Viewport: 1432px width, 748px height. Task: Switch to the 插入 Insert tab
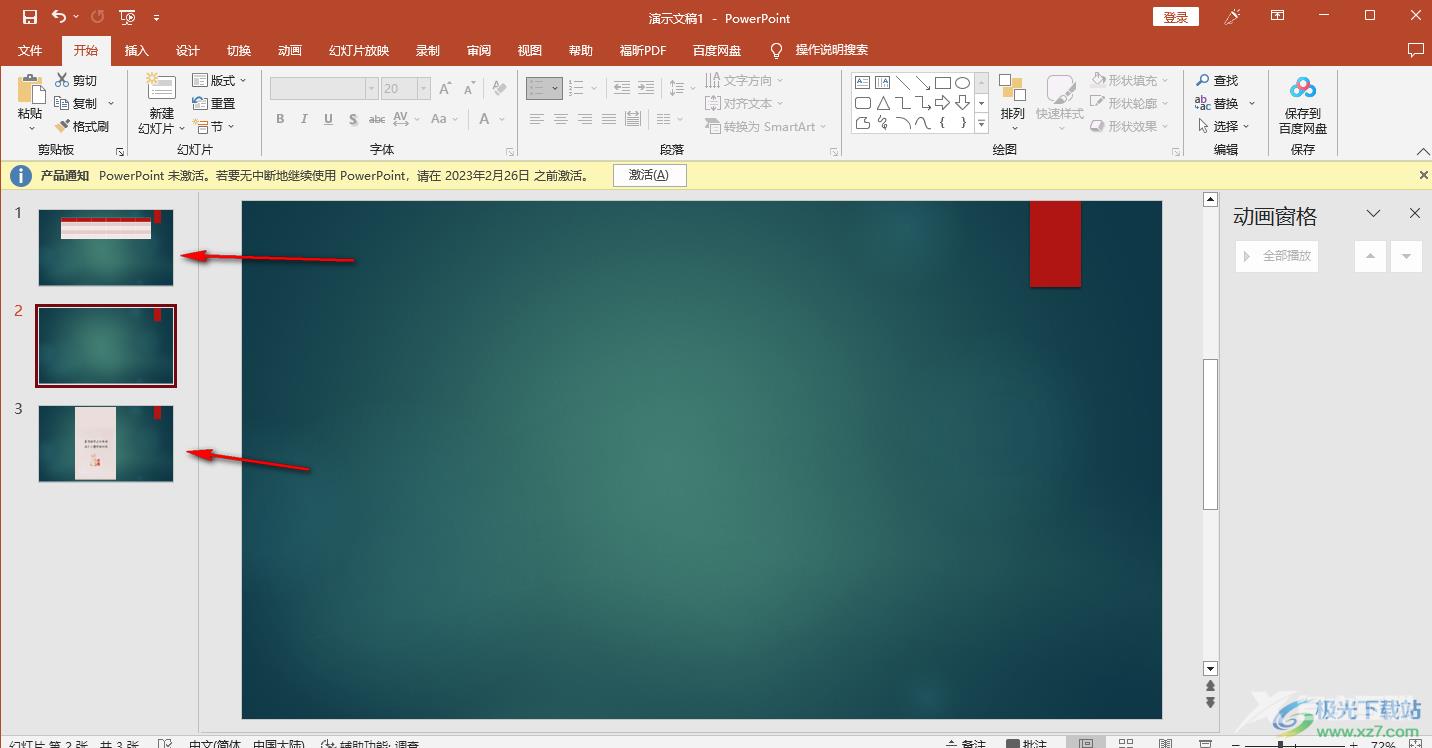[x=136, y=50]
